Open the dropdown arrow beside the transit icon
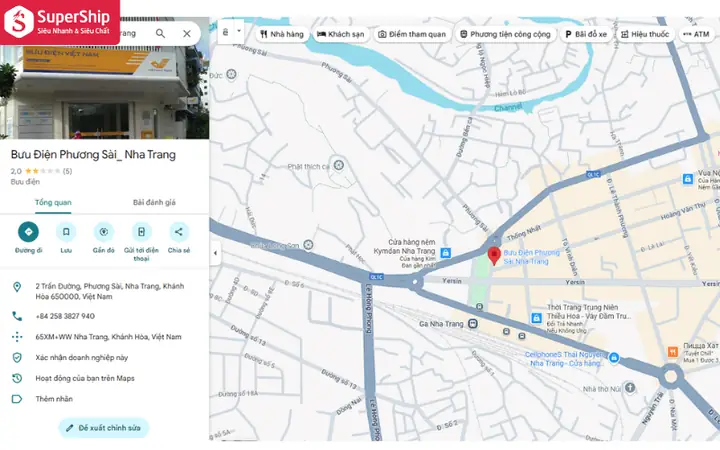This screenshot has width=720, height=450. (x=239, y=31)
